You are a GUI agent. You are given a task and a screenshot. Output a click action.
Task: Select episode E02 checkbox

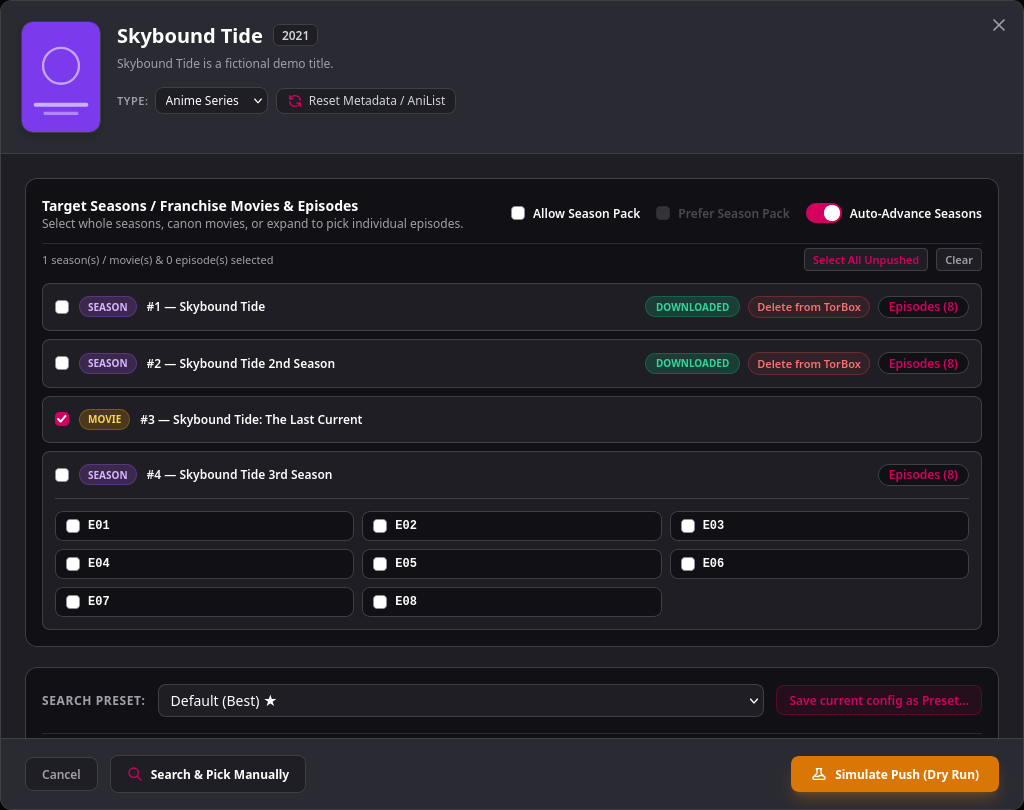(380, 526)
